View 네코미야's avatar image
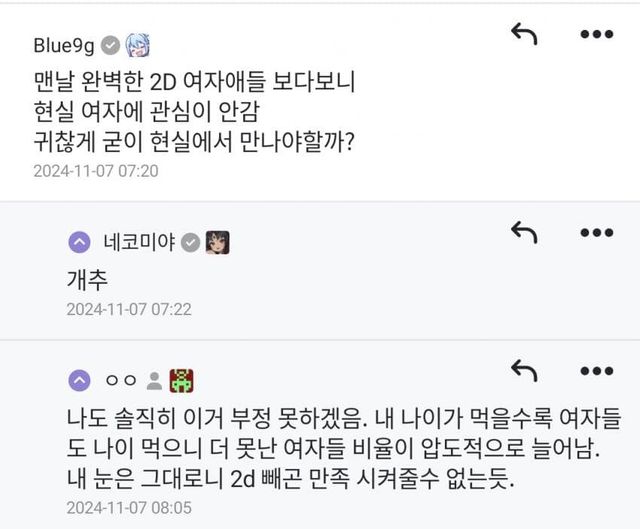Viewport: 640px width, 529px height. click(217, 241)
